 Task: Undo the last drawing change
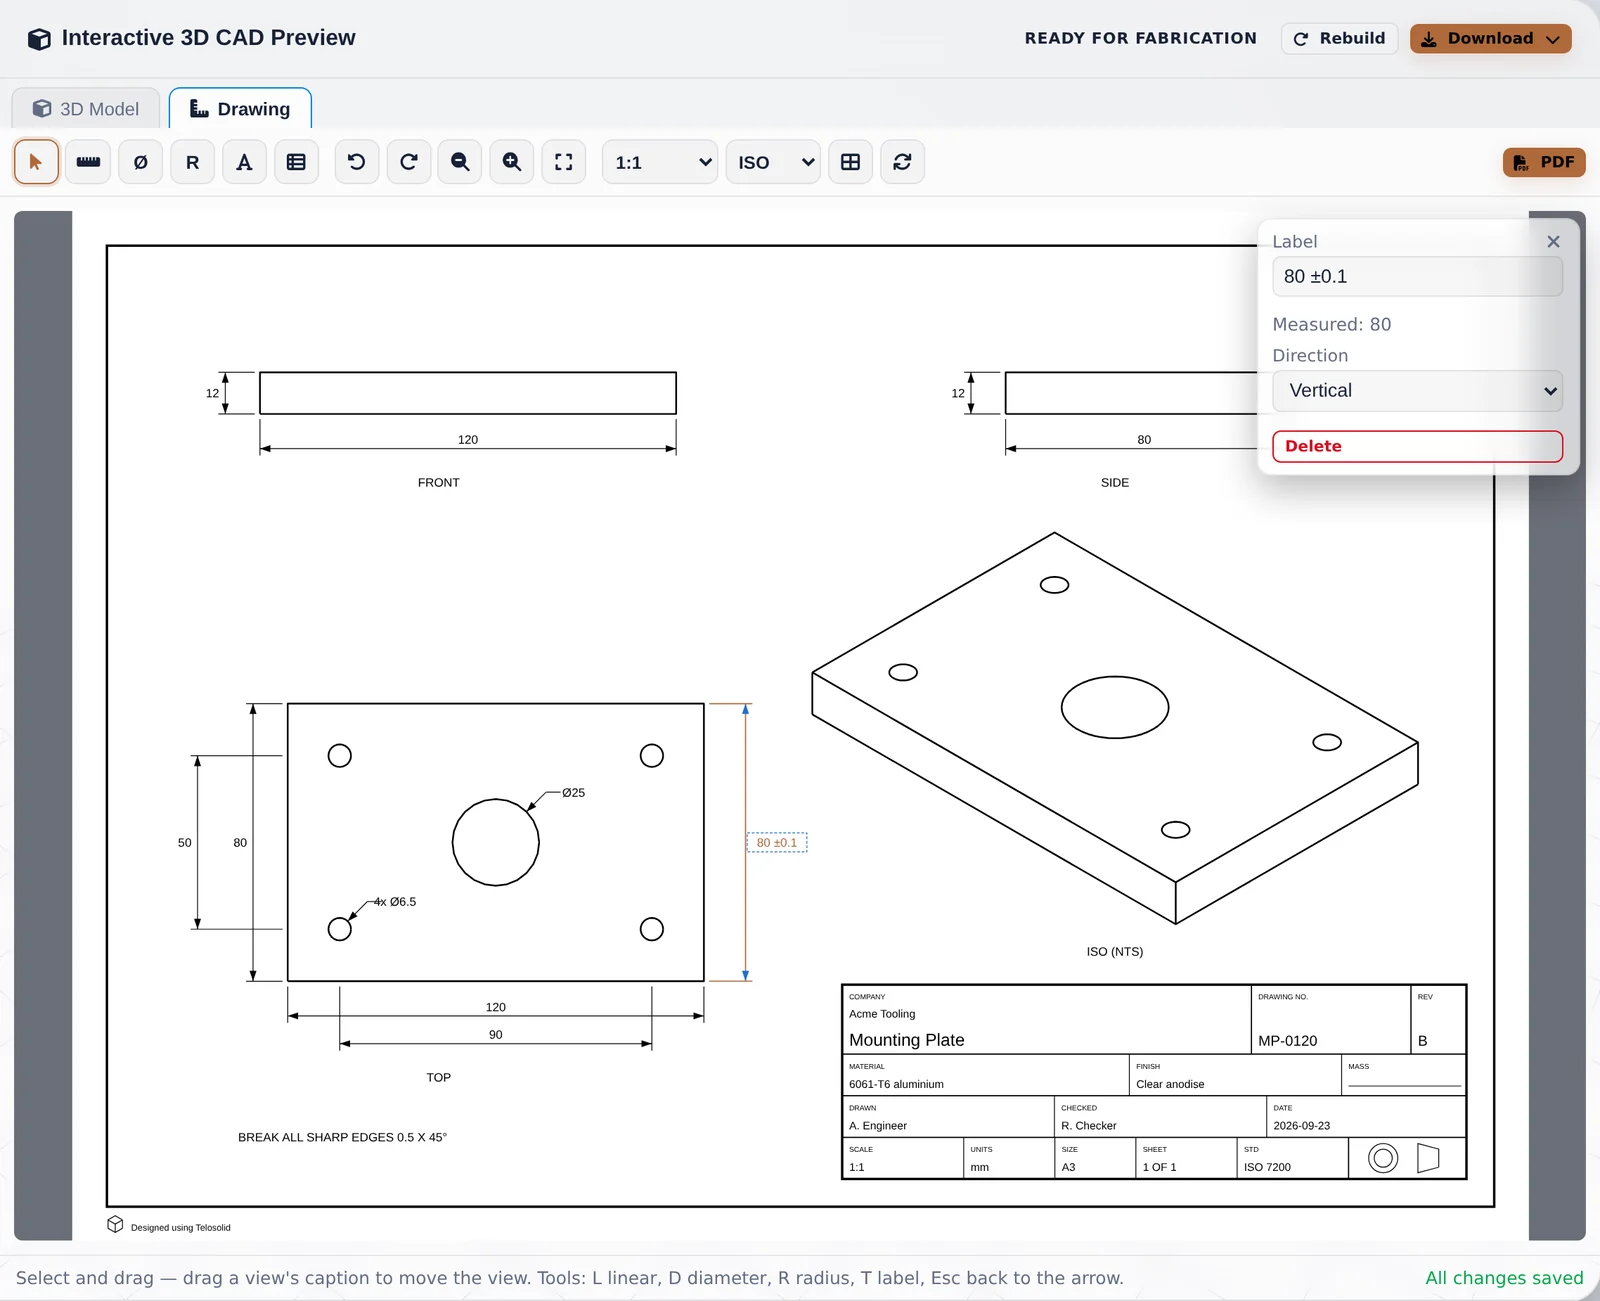coord(356,162)
